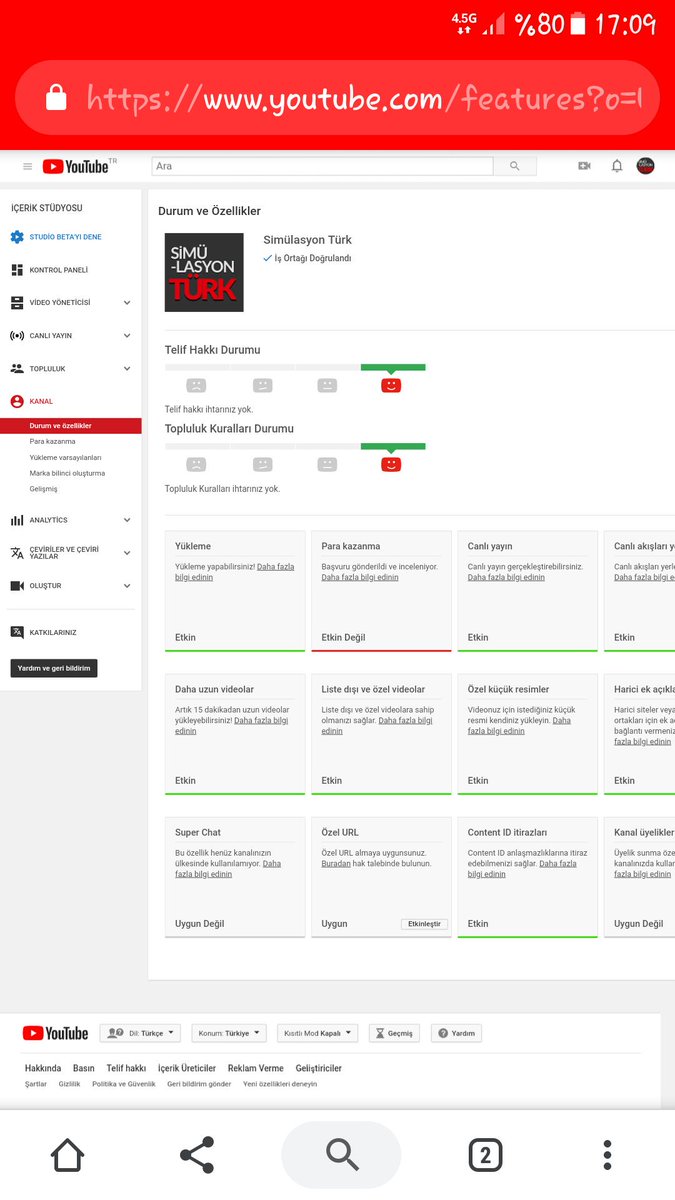Click Reklam Verme footer link
675x1200 pixels.
(x=256, y=1068)
